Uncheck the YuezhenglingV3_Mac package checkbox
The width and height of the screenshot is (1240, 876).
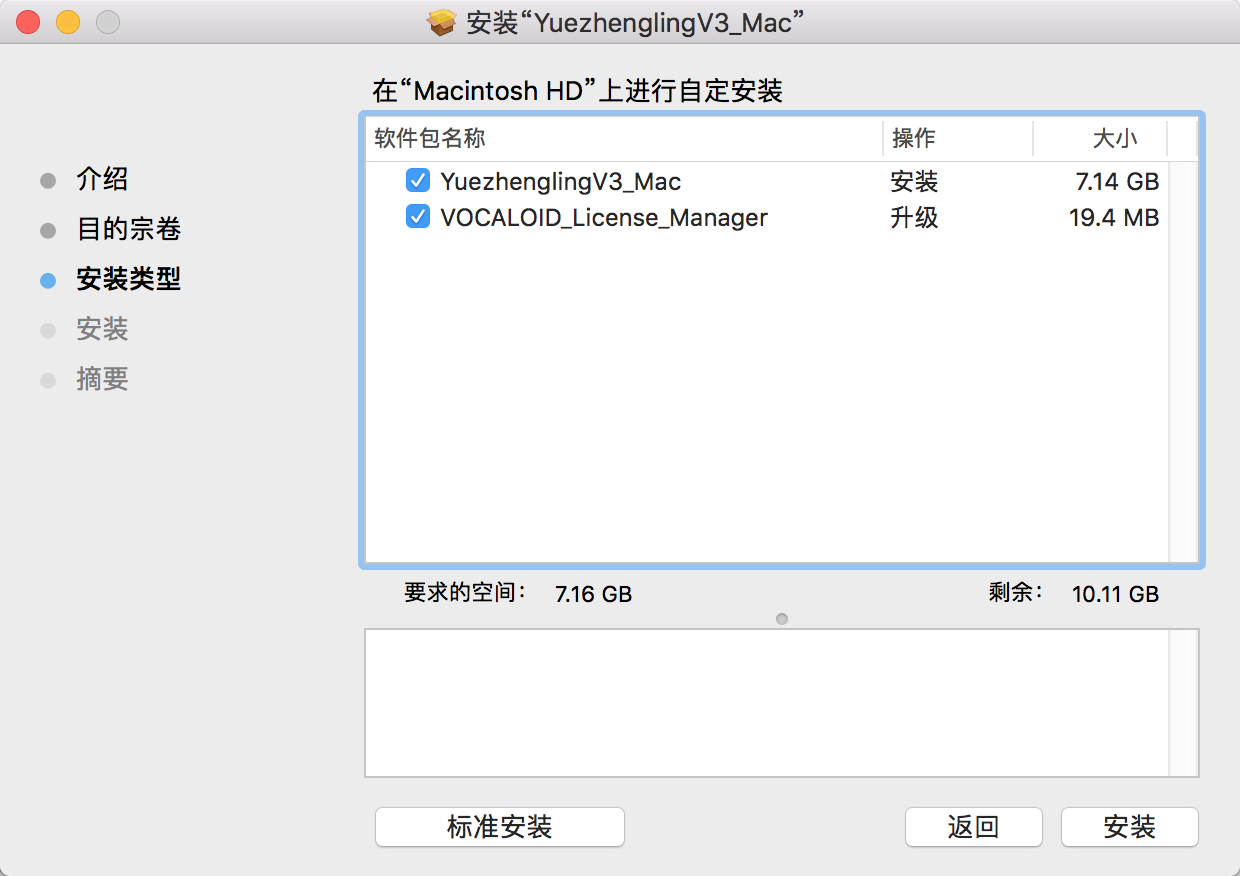pyautogui.click(x=418, y=181)
